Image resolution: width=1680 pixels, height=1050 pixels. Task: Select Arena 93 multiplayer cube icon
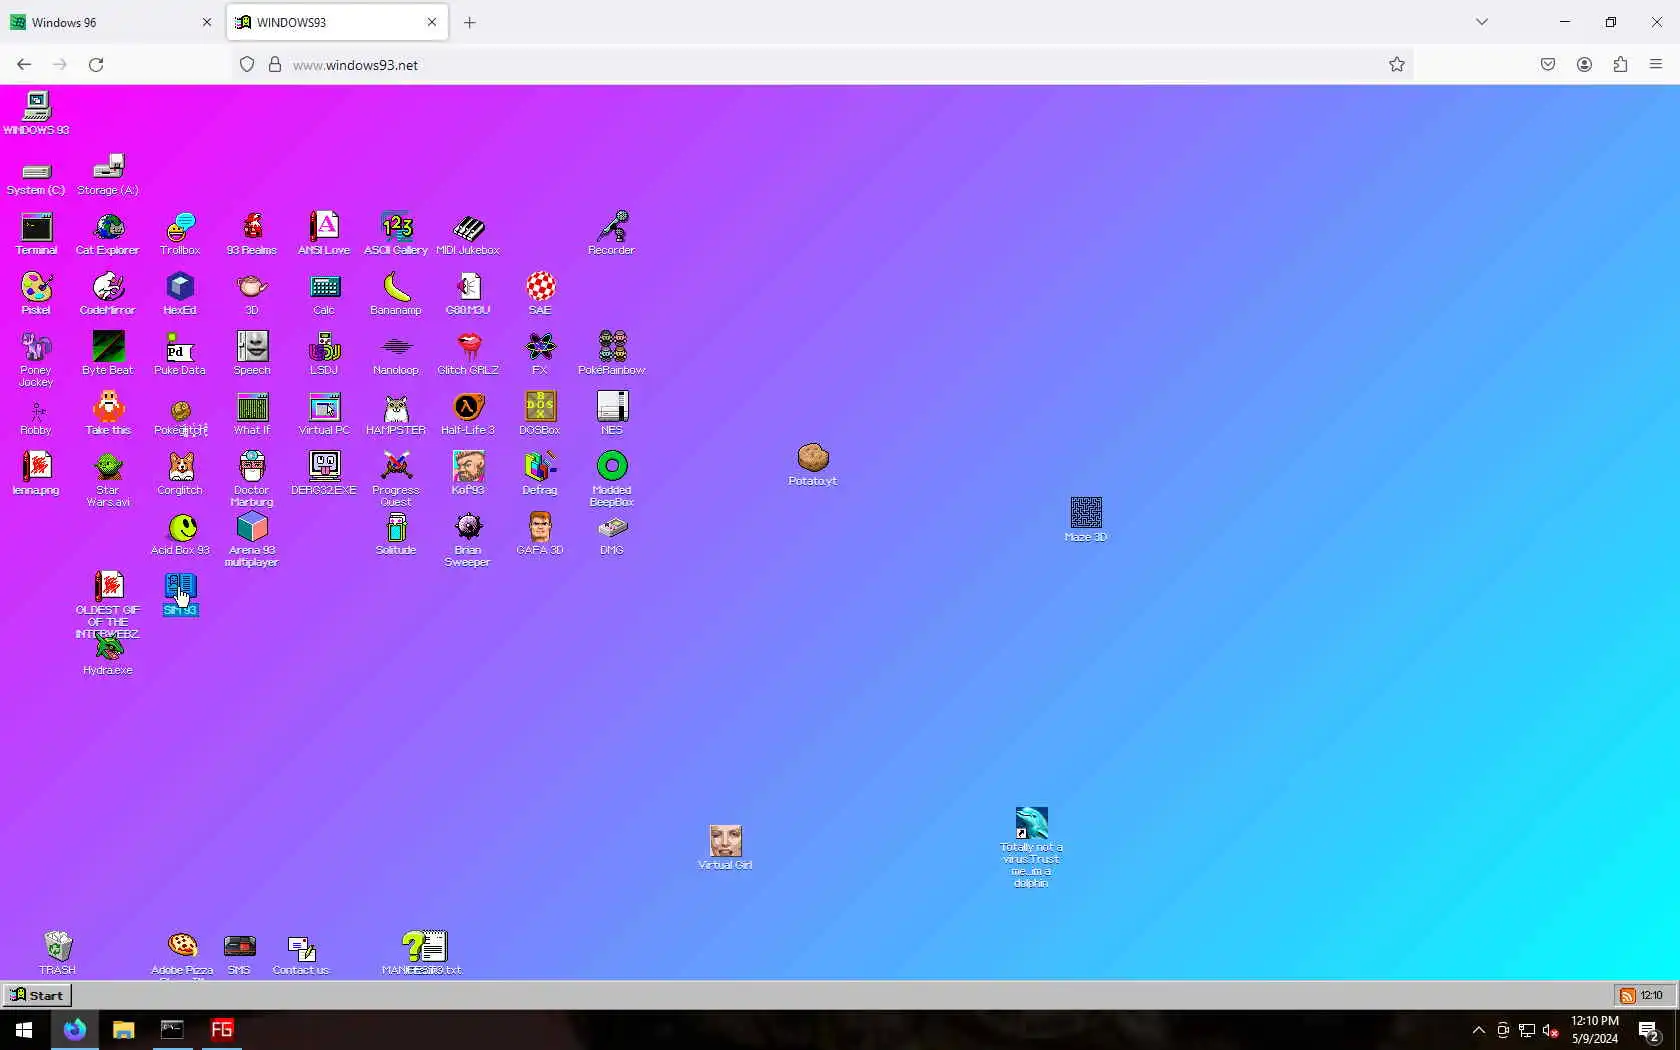[x=252, y=540]
